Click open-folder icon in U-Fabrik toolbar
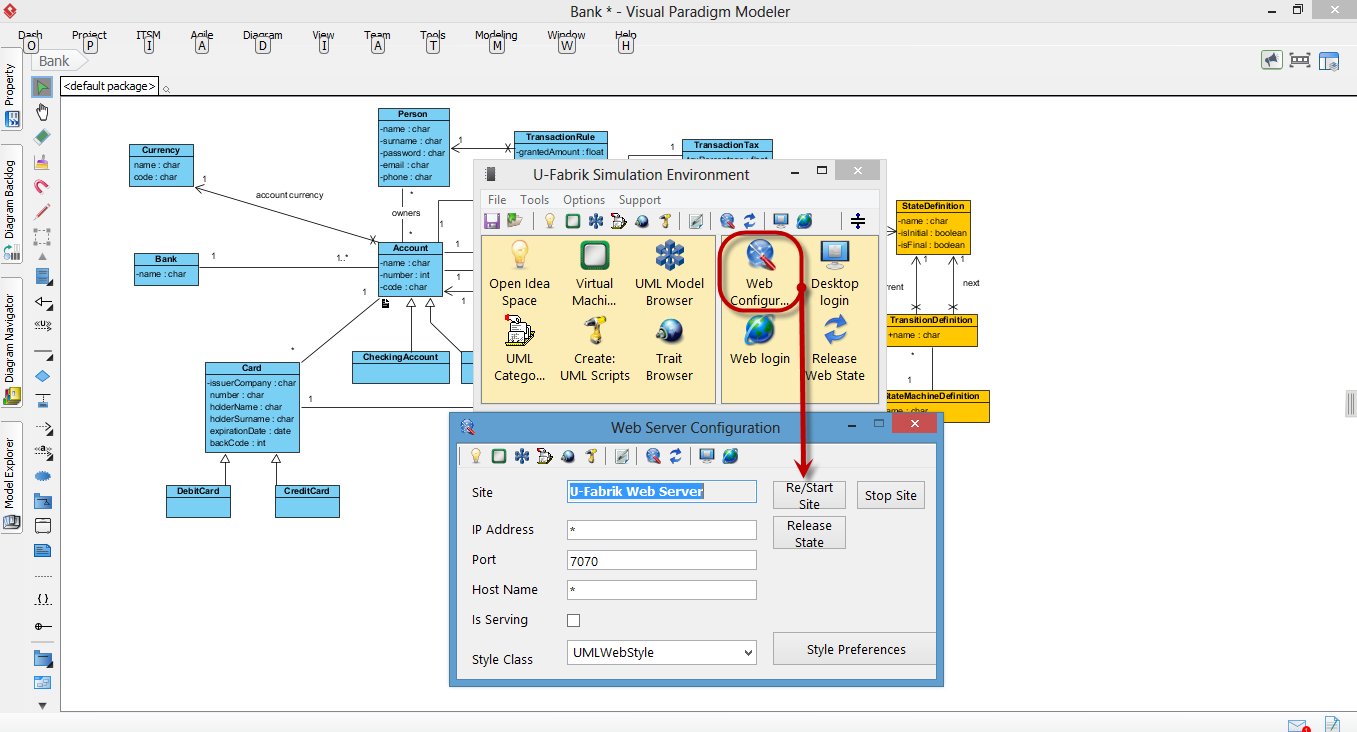The width and height of the screenshot is (1357, 732). tap(514, 221)
